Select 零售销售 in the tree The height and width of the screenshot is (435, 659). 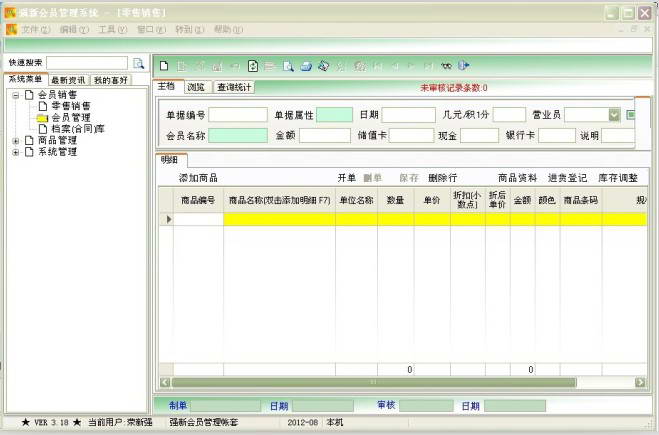[71, 106]
